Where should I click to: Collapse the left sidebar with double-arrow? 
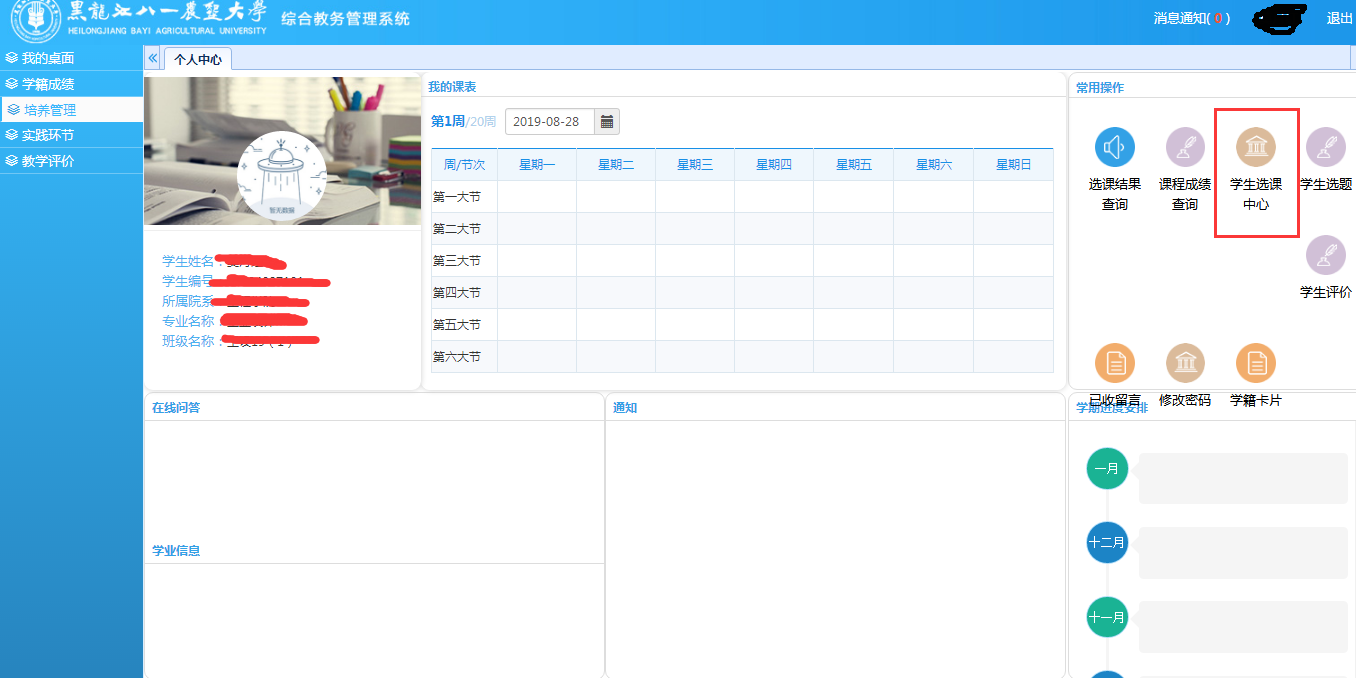click(x=153, y=59)
